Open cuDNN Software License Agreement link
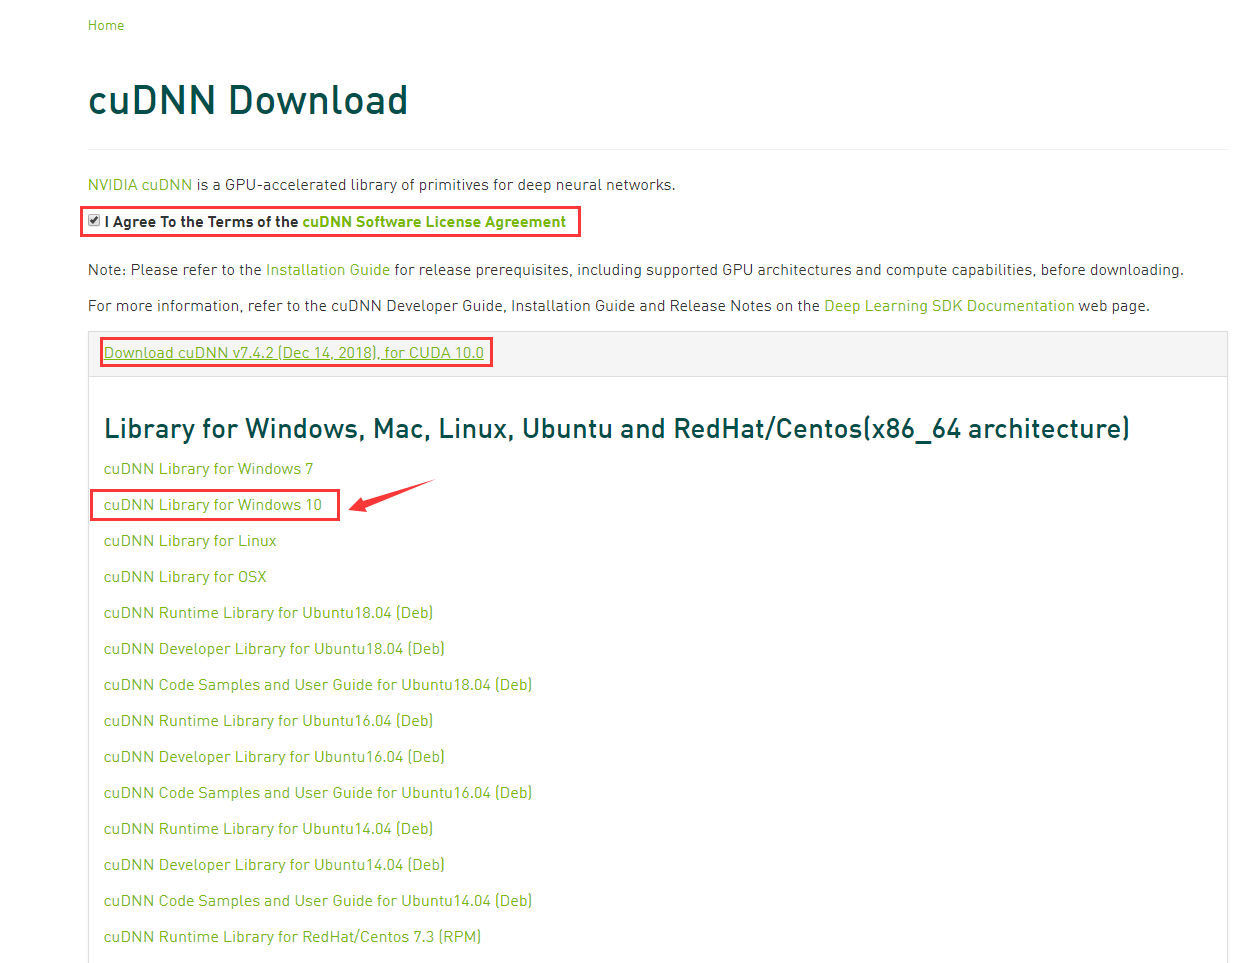 [x=434, y=222]
